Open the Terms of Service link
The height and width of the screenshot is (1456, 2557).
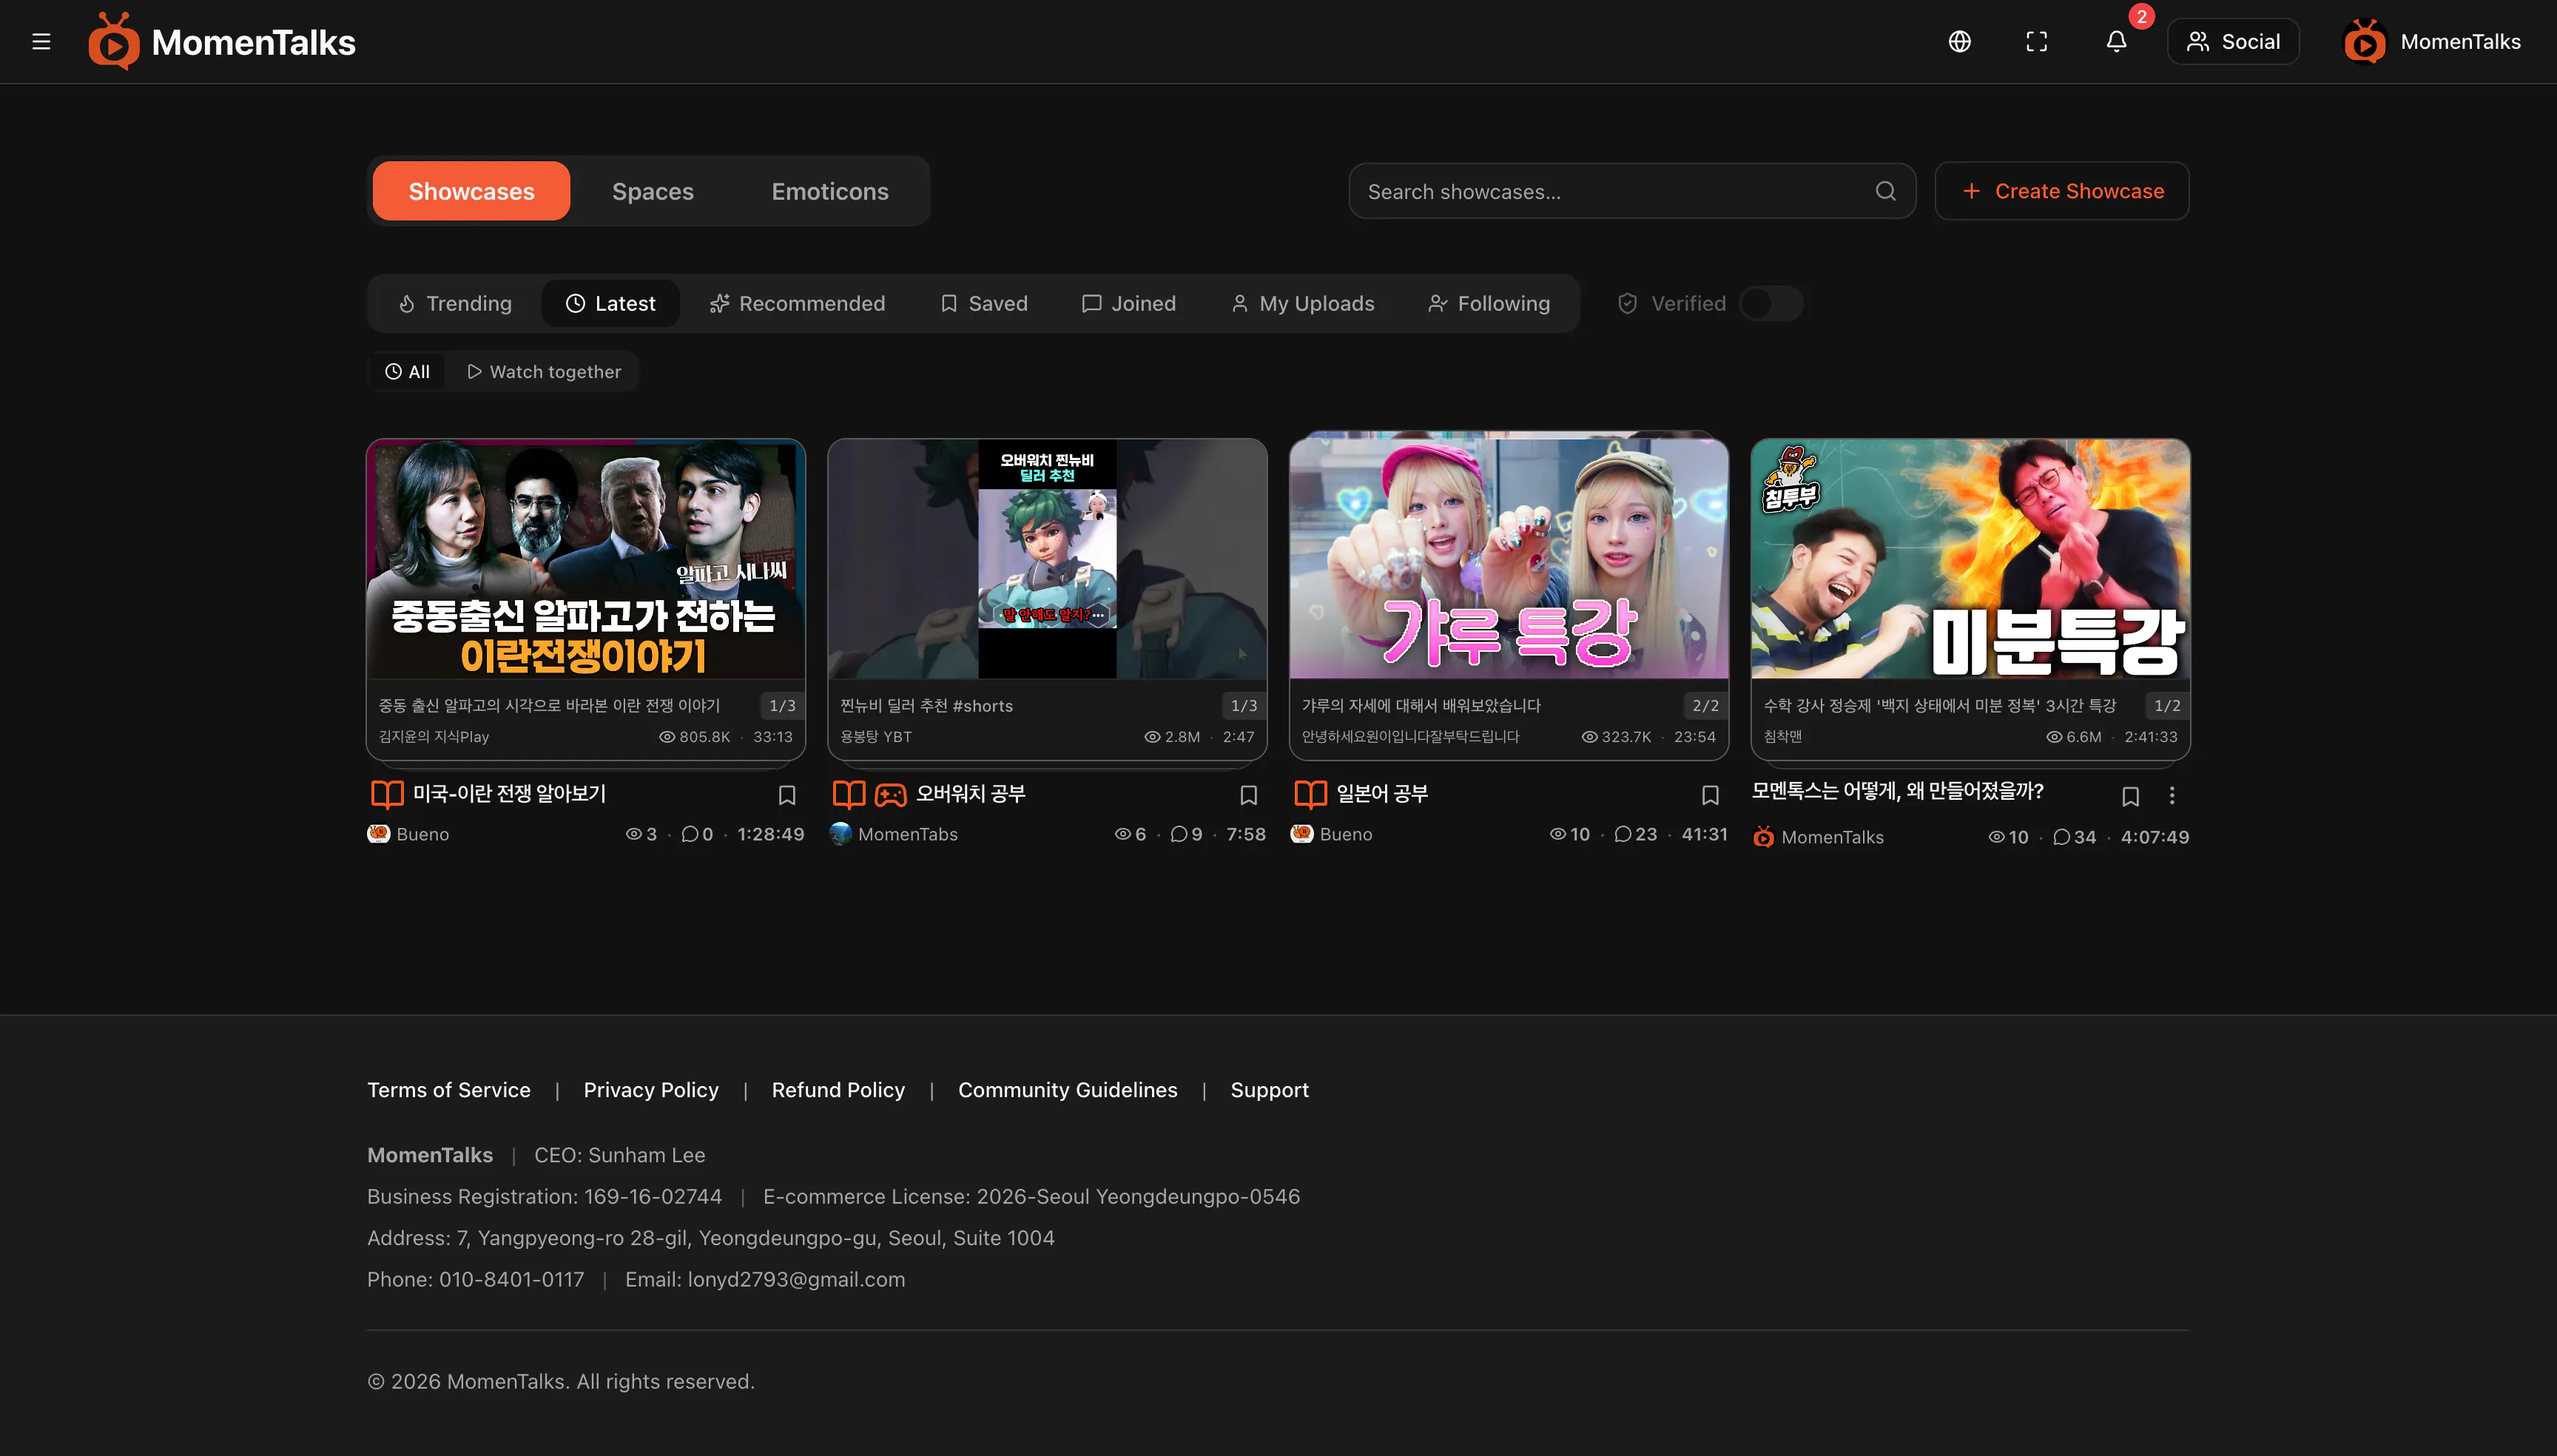(448, 1090)
